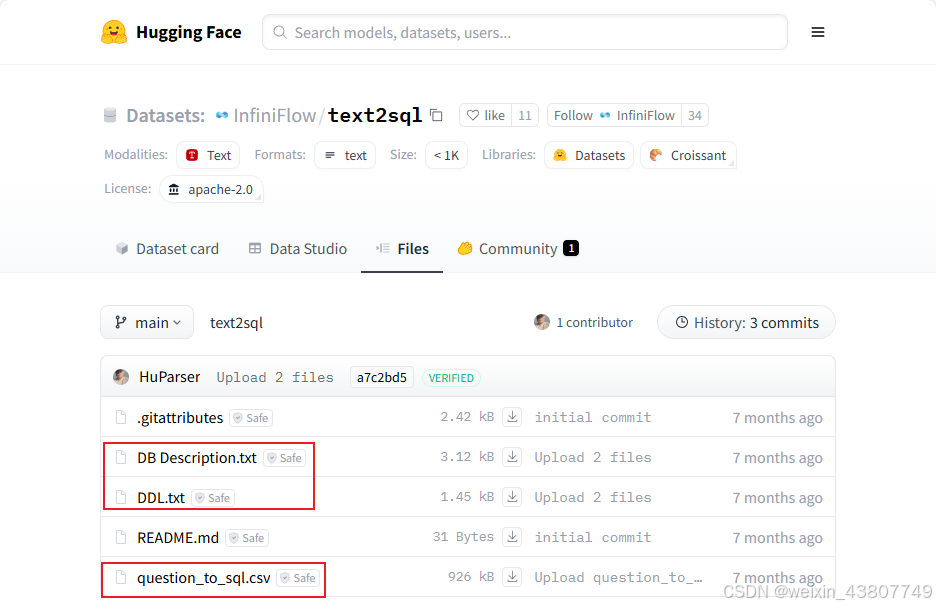936x607 pixels.
Task: Open initial commit link on README.md row
Action: point(593,537)
